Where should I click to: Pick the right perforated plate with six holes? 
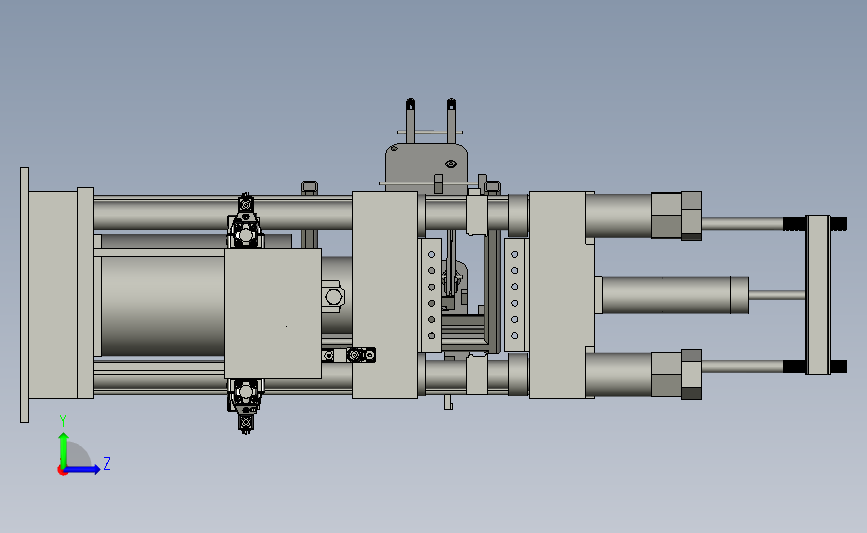[x=514, y=295]
